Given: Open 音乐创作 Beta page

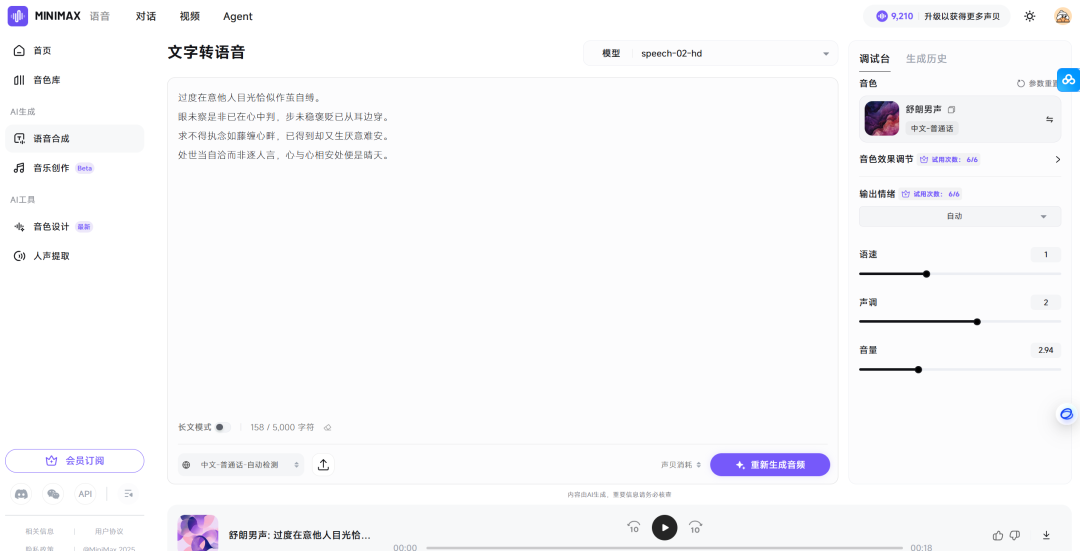Looking at the screenshot, I should pos(74,168).
